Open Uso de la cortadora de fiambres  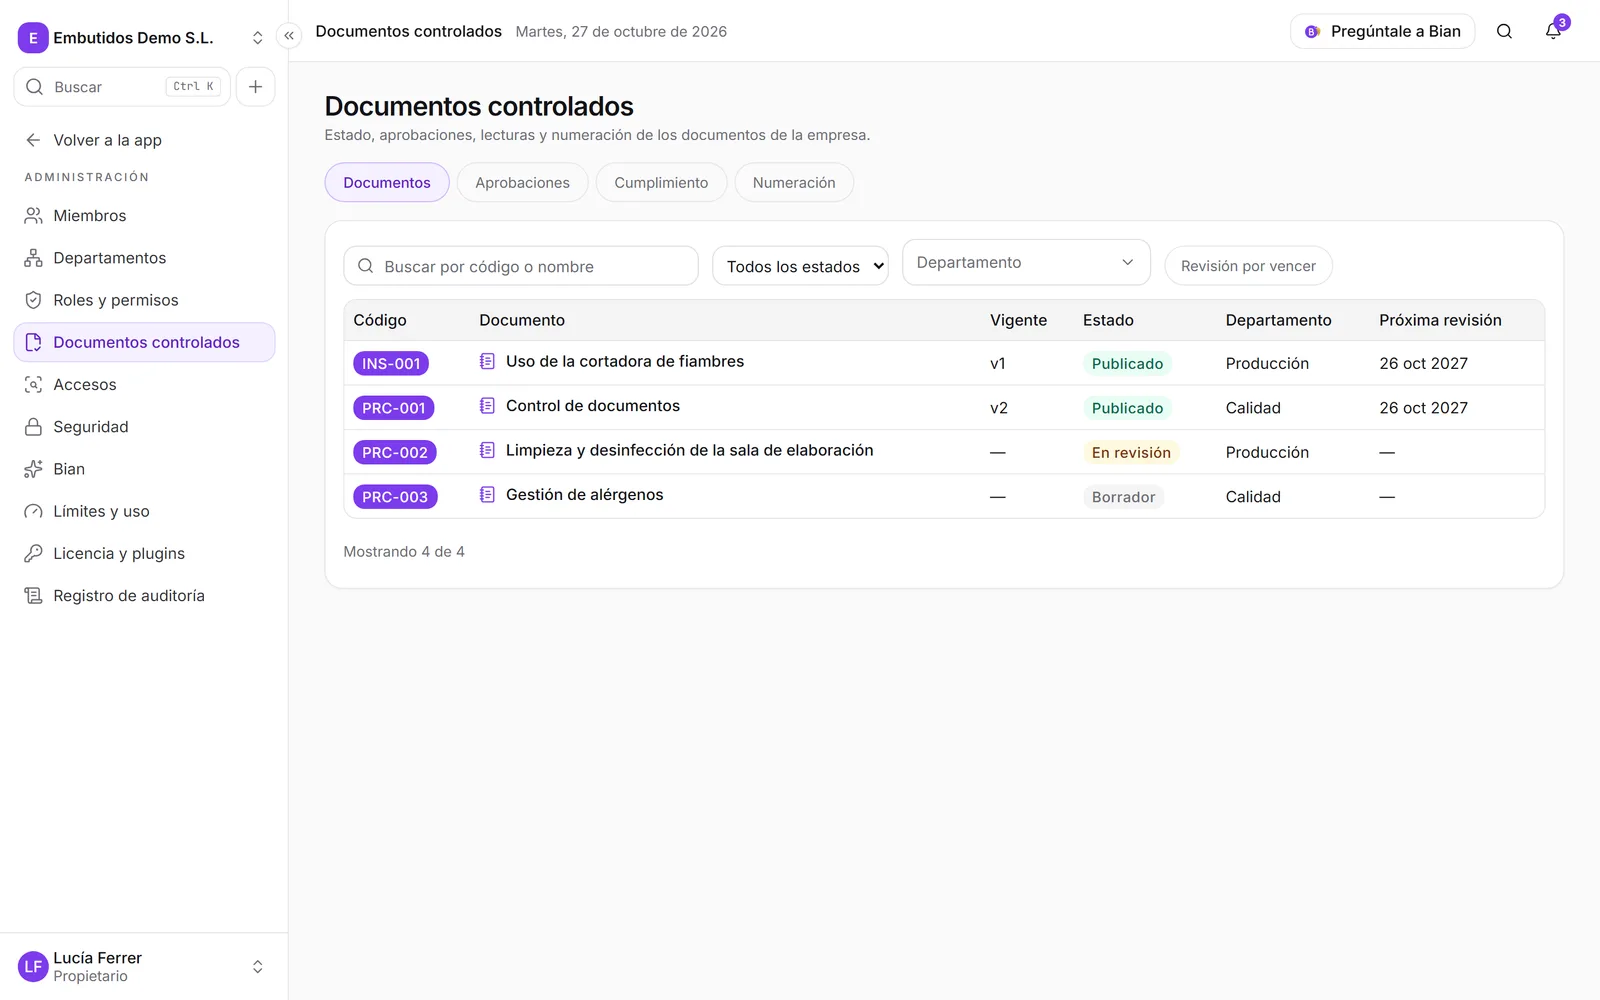coord(625,362)
